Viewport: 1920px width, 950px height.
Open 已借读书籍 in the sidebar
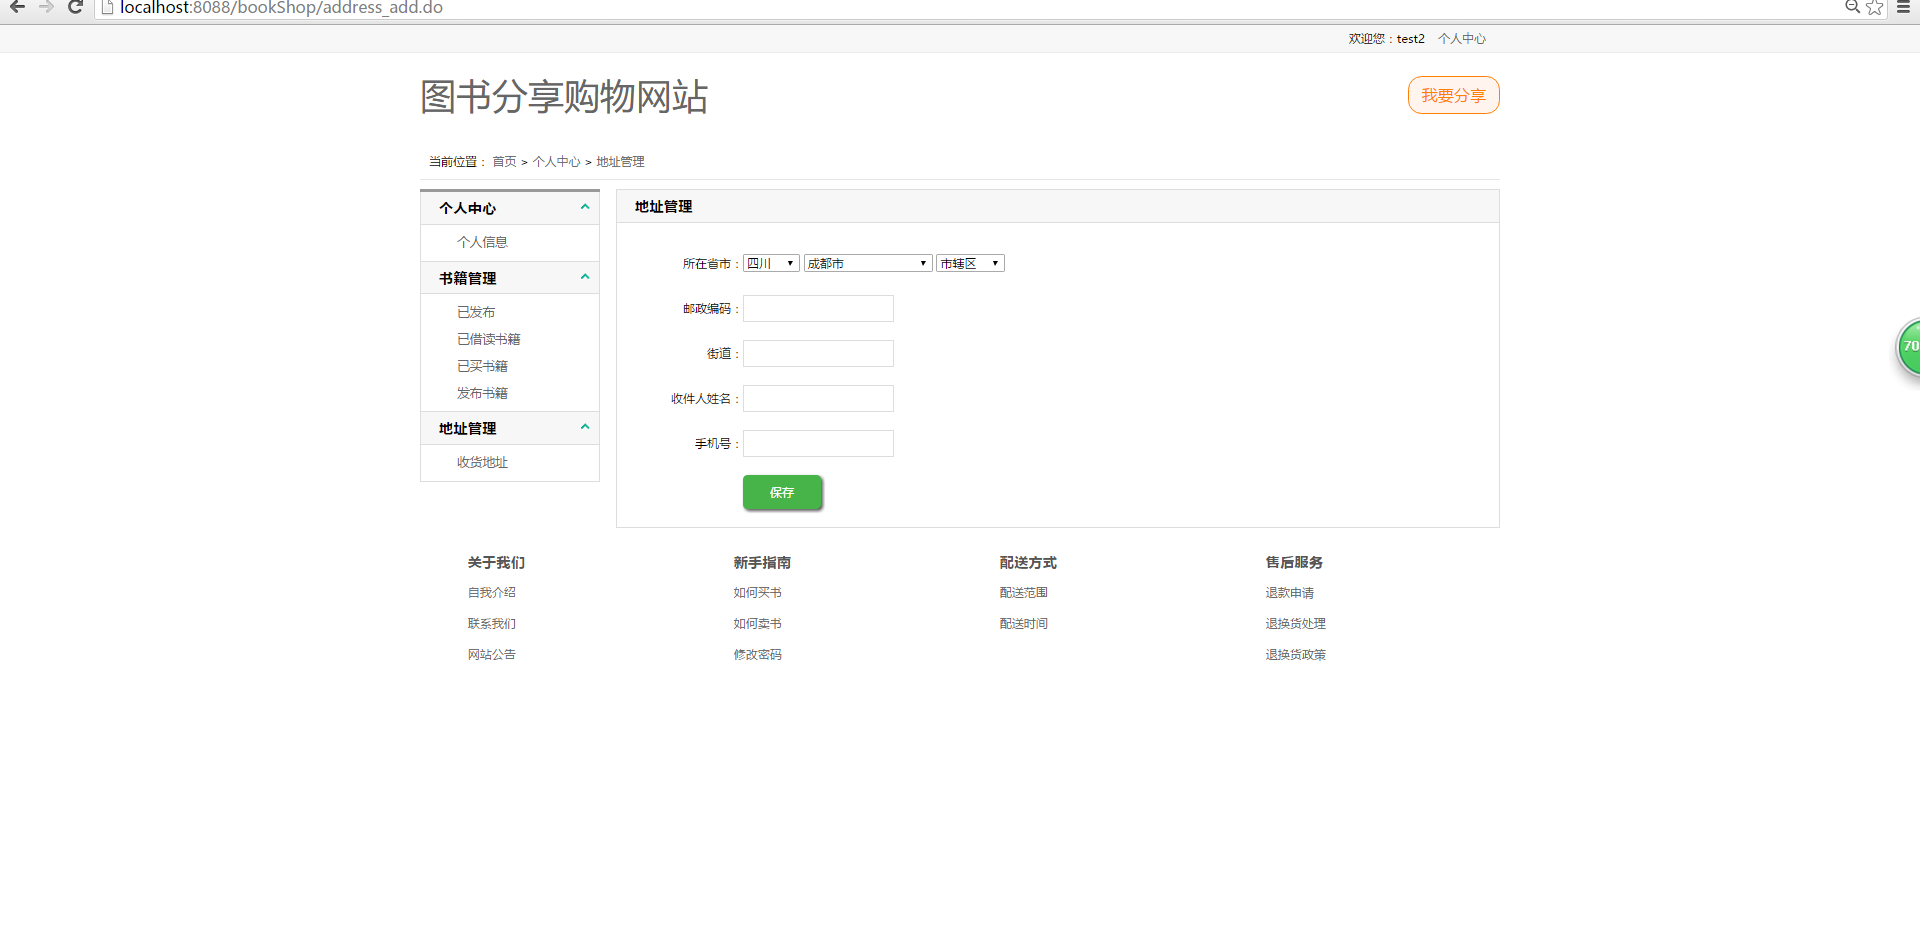[488, 339]
